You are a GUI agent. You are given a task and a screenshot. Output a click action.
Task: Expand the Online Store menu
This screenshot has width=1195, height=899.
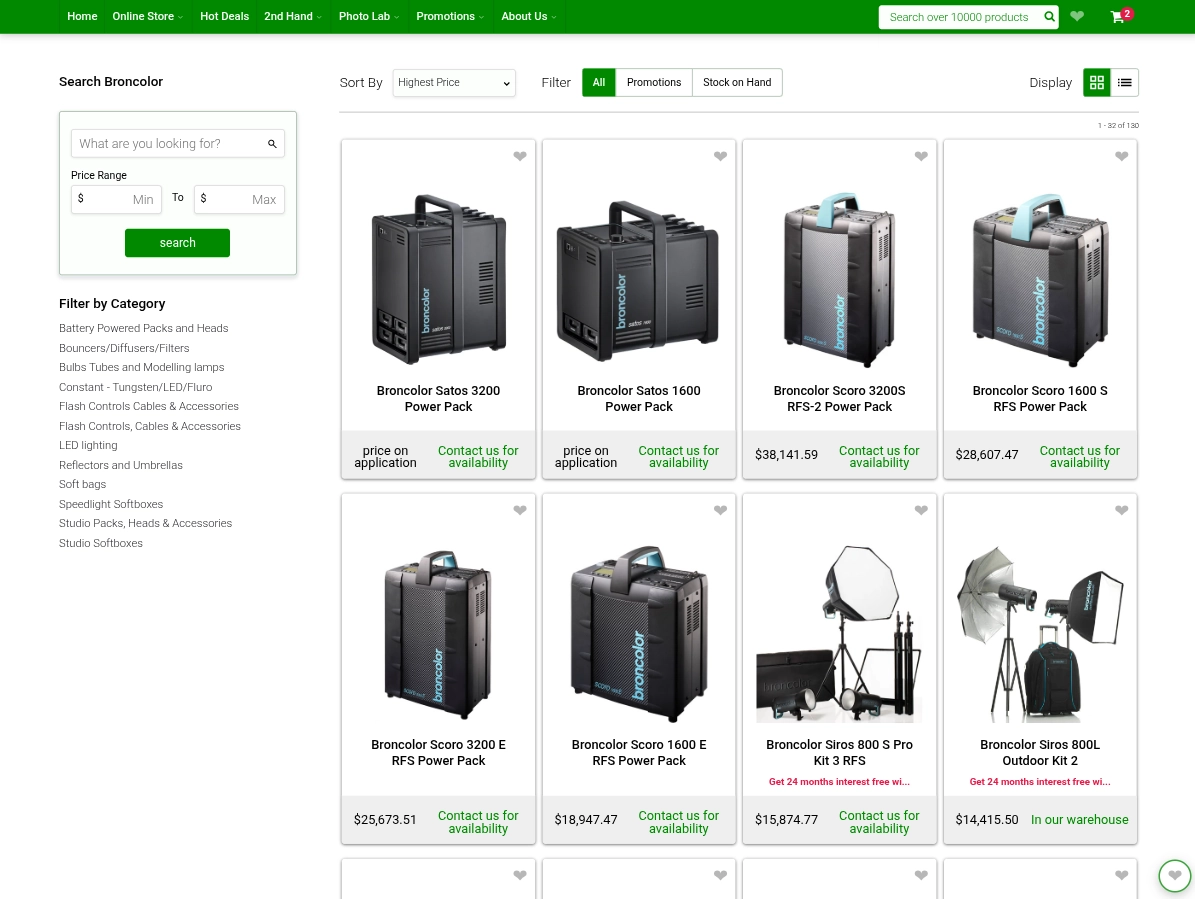(147, 16)
